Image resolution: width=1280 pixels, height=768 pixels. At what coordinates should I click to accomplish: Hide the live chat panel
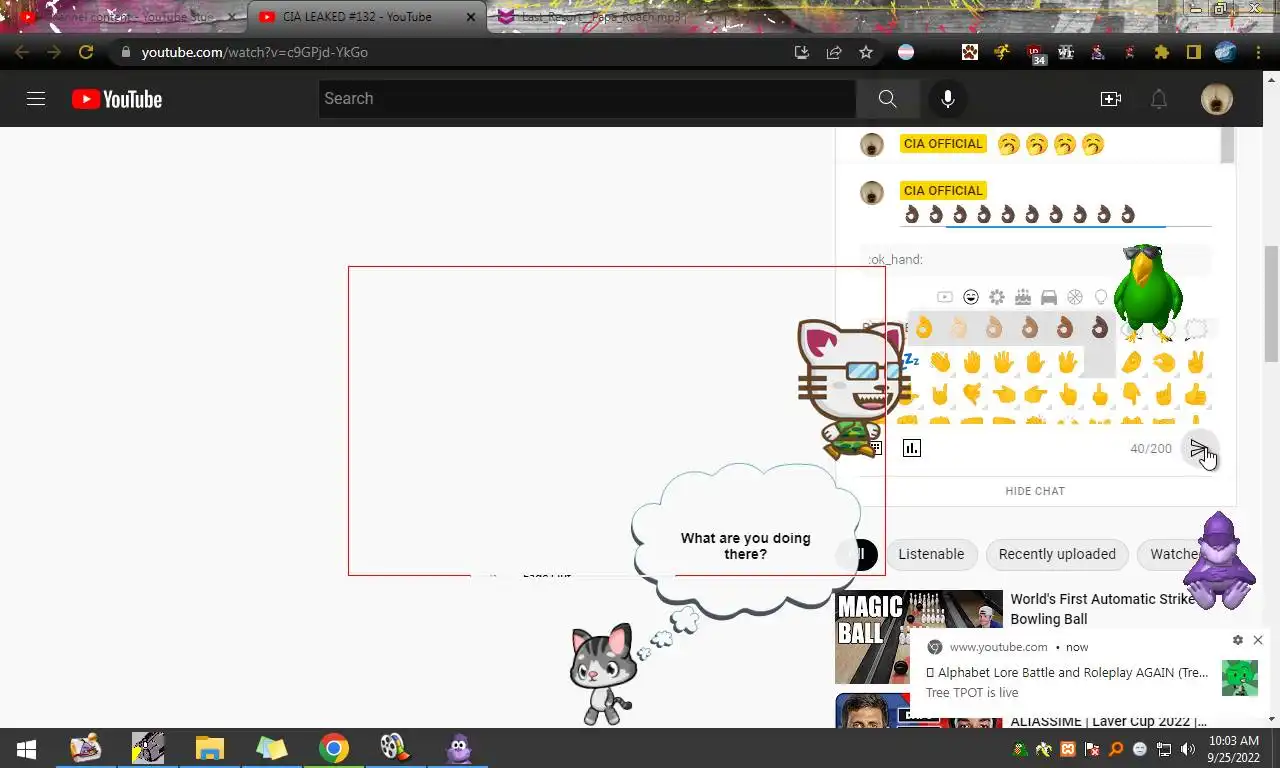point(1035,491)
